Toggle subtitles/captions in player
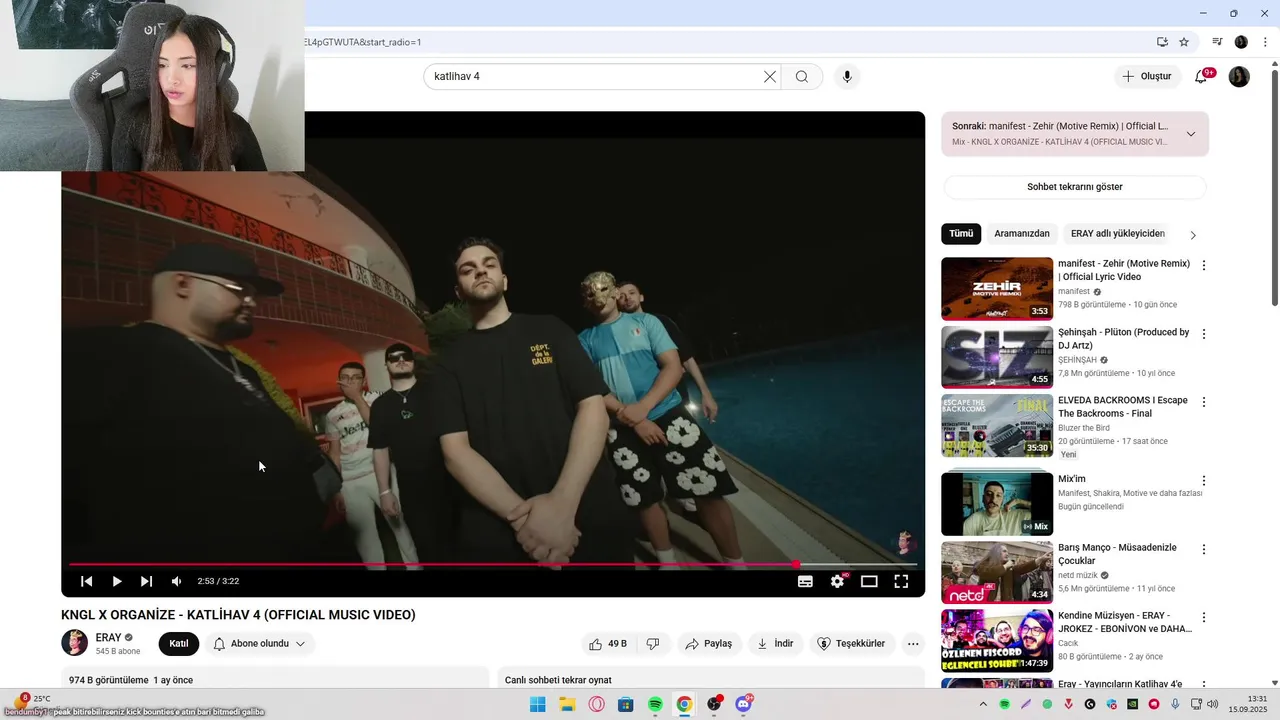 (805, 581)
